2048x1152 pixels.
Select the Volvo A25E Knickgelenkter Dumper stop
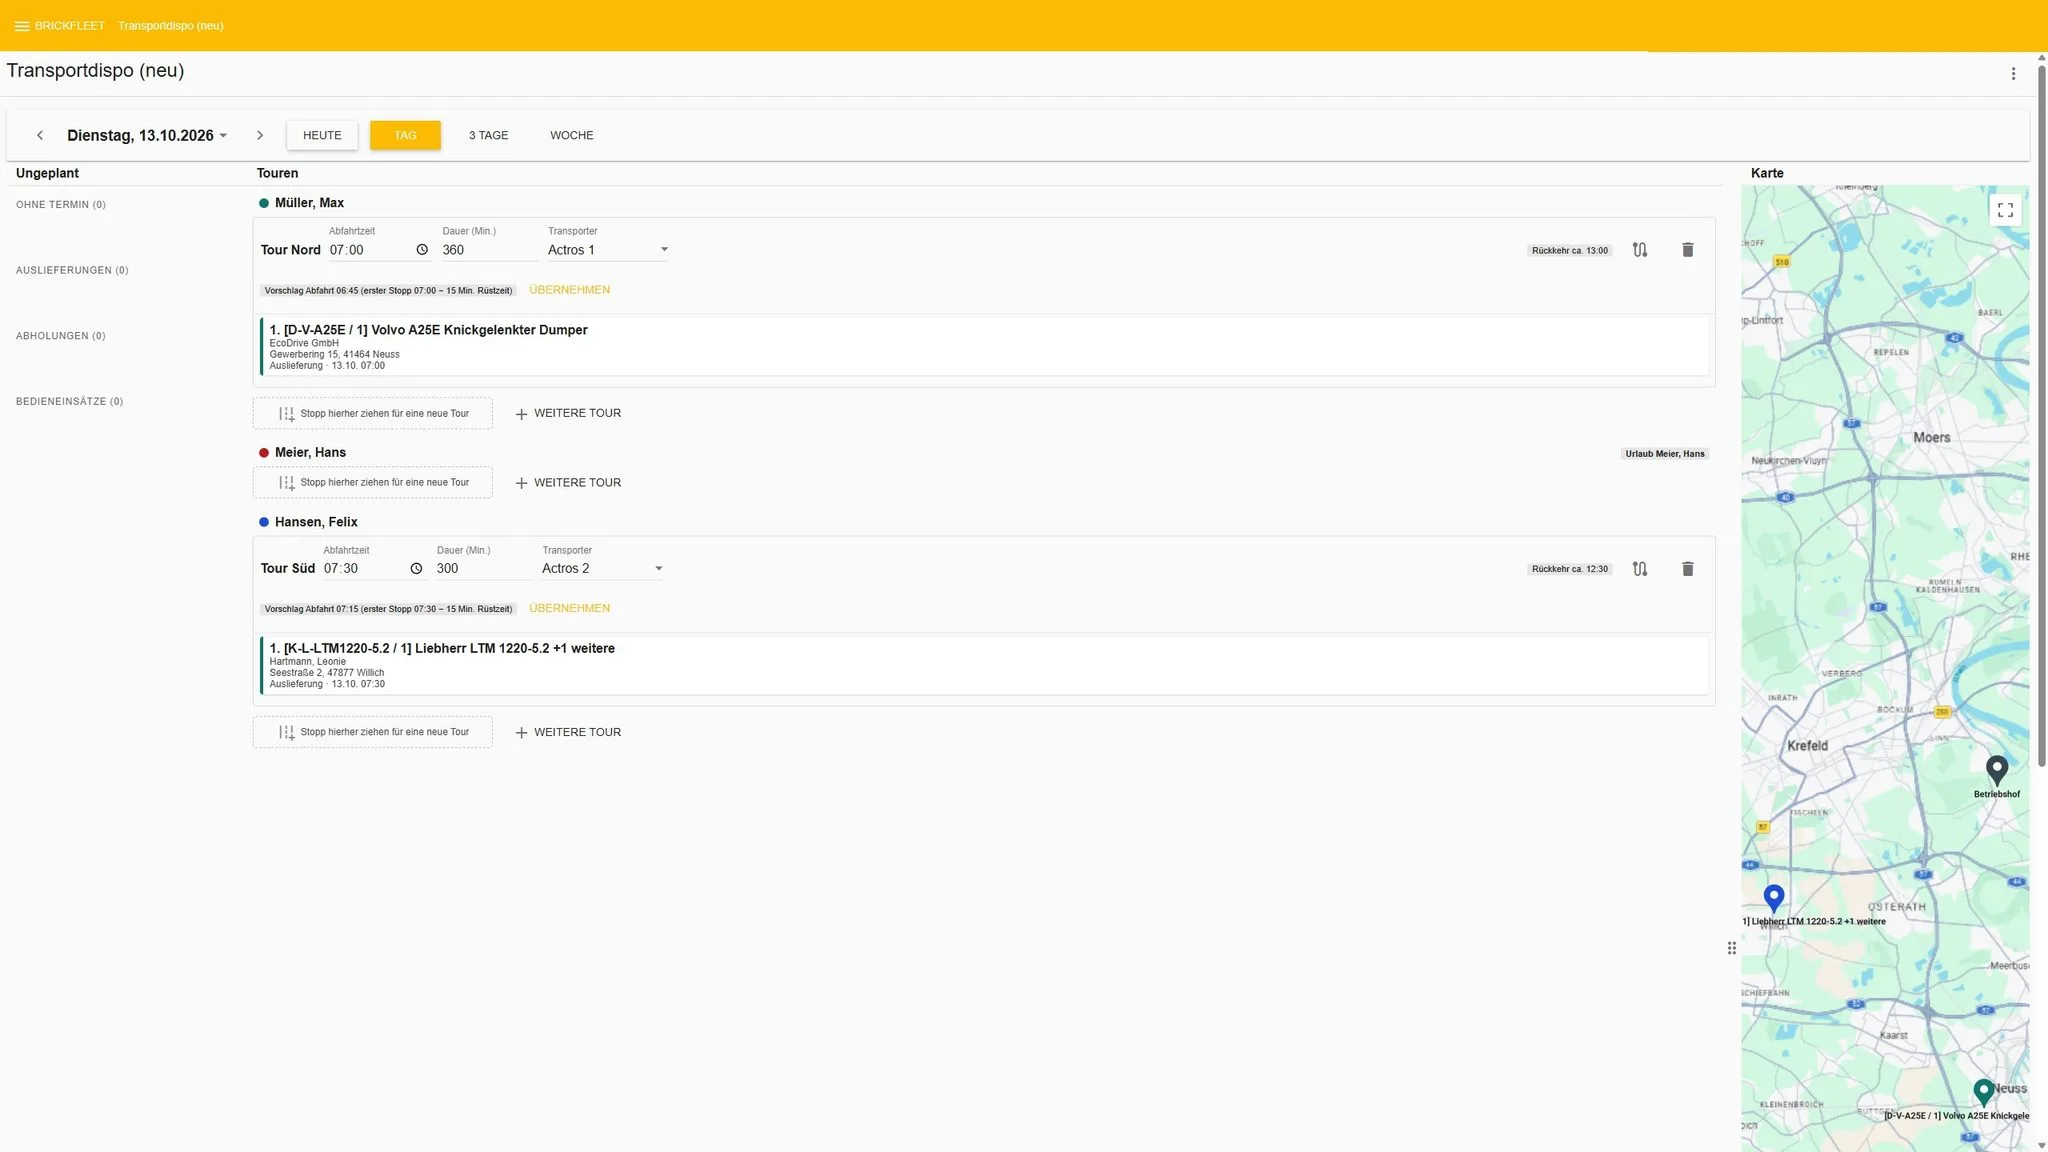coord(985,347)
